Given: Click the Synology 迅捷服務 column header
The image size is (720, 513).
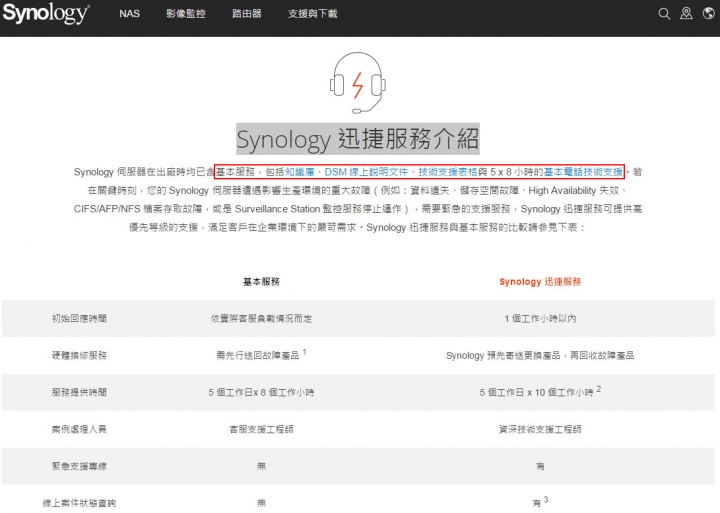Looking at the screenshot, I should (x=540, y=282).
